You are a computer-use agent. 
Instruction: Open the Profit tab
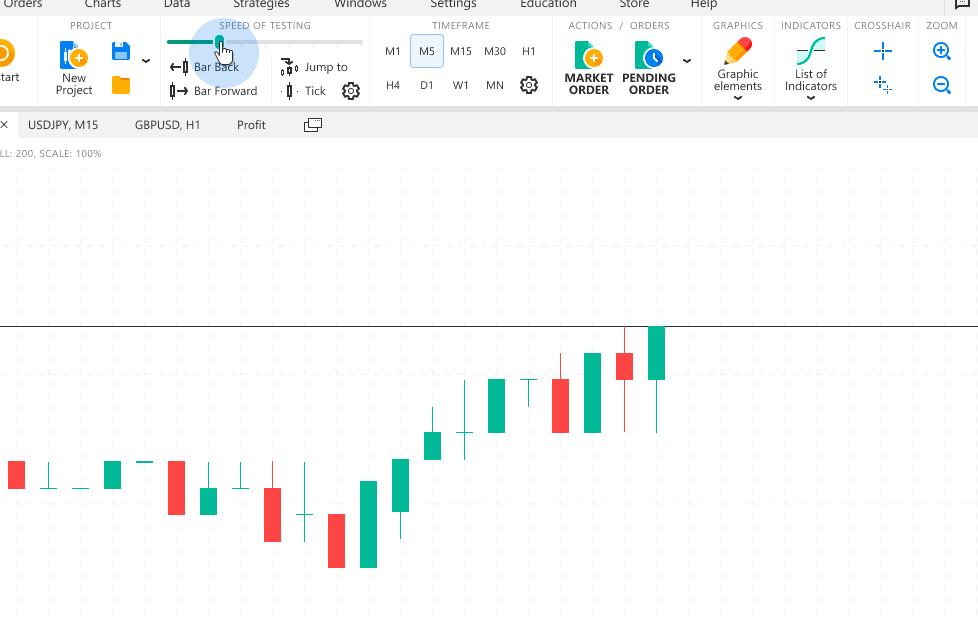(251, 125)
